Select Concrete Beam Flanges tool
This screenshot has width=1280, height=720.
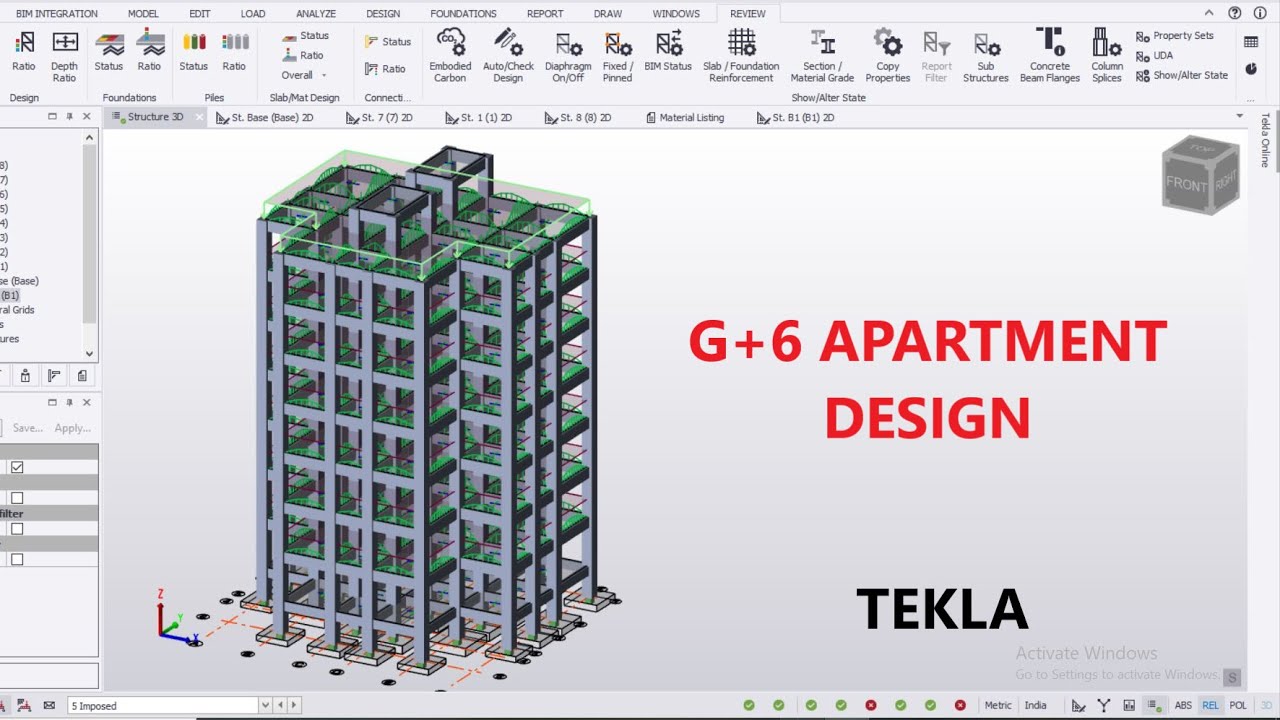click(1050, 56)
